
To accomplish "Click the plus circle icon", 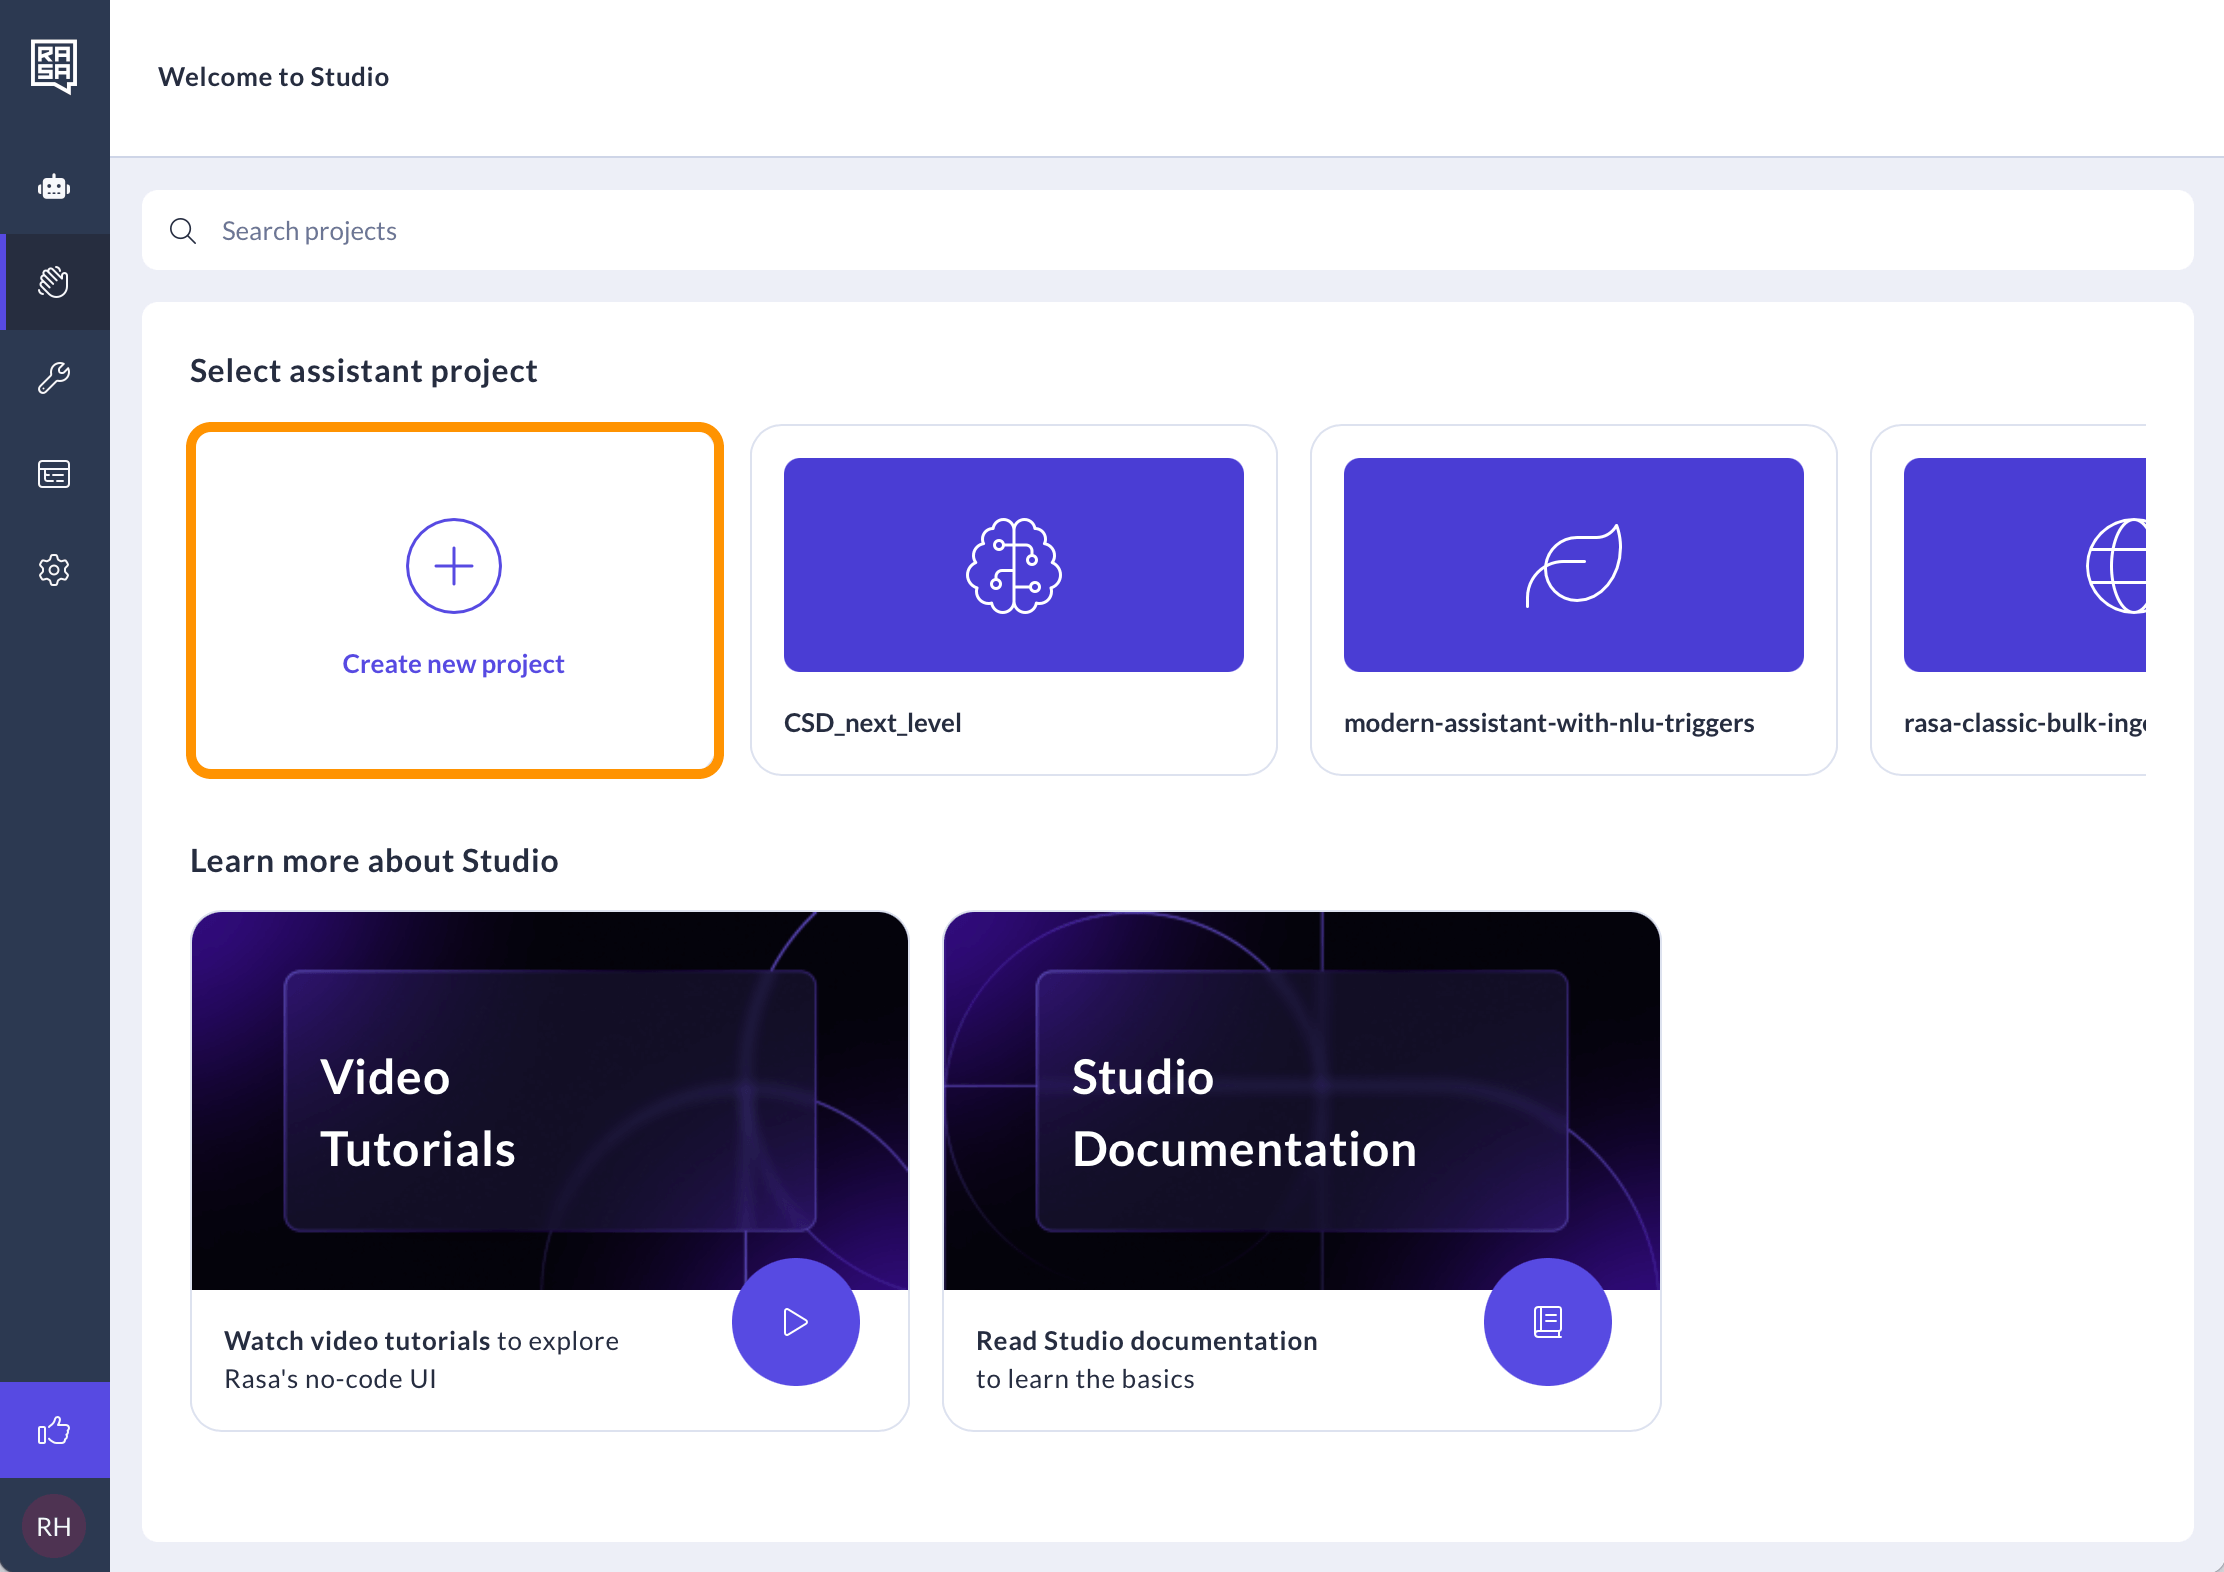I will tap(453, 566).
